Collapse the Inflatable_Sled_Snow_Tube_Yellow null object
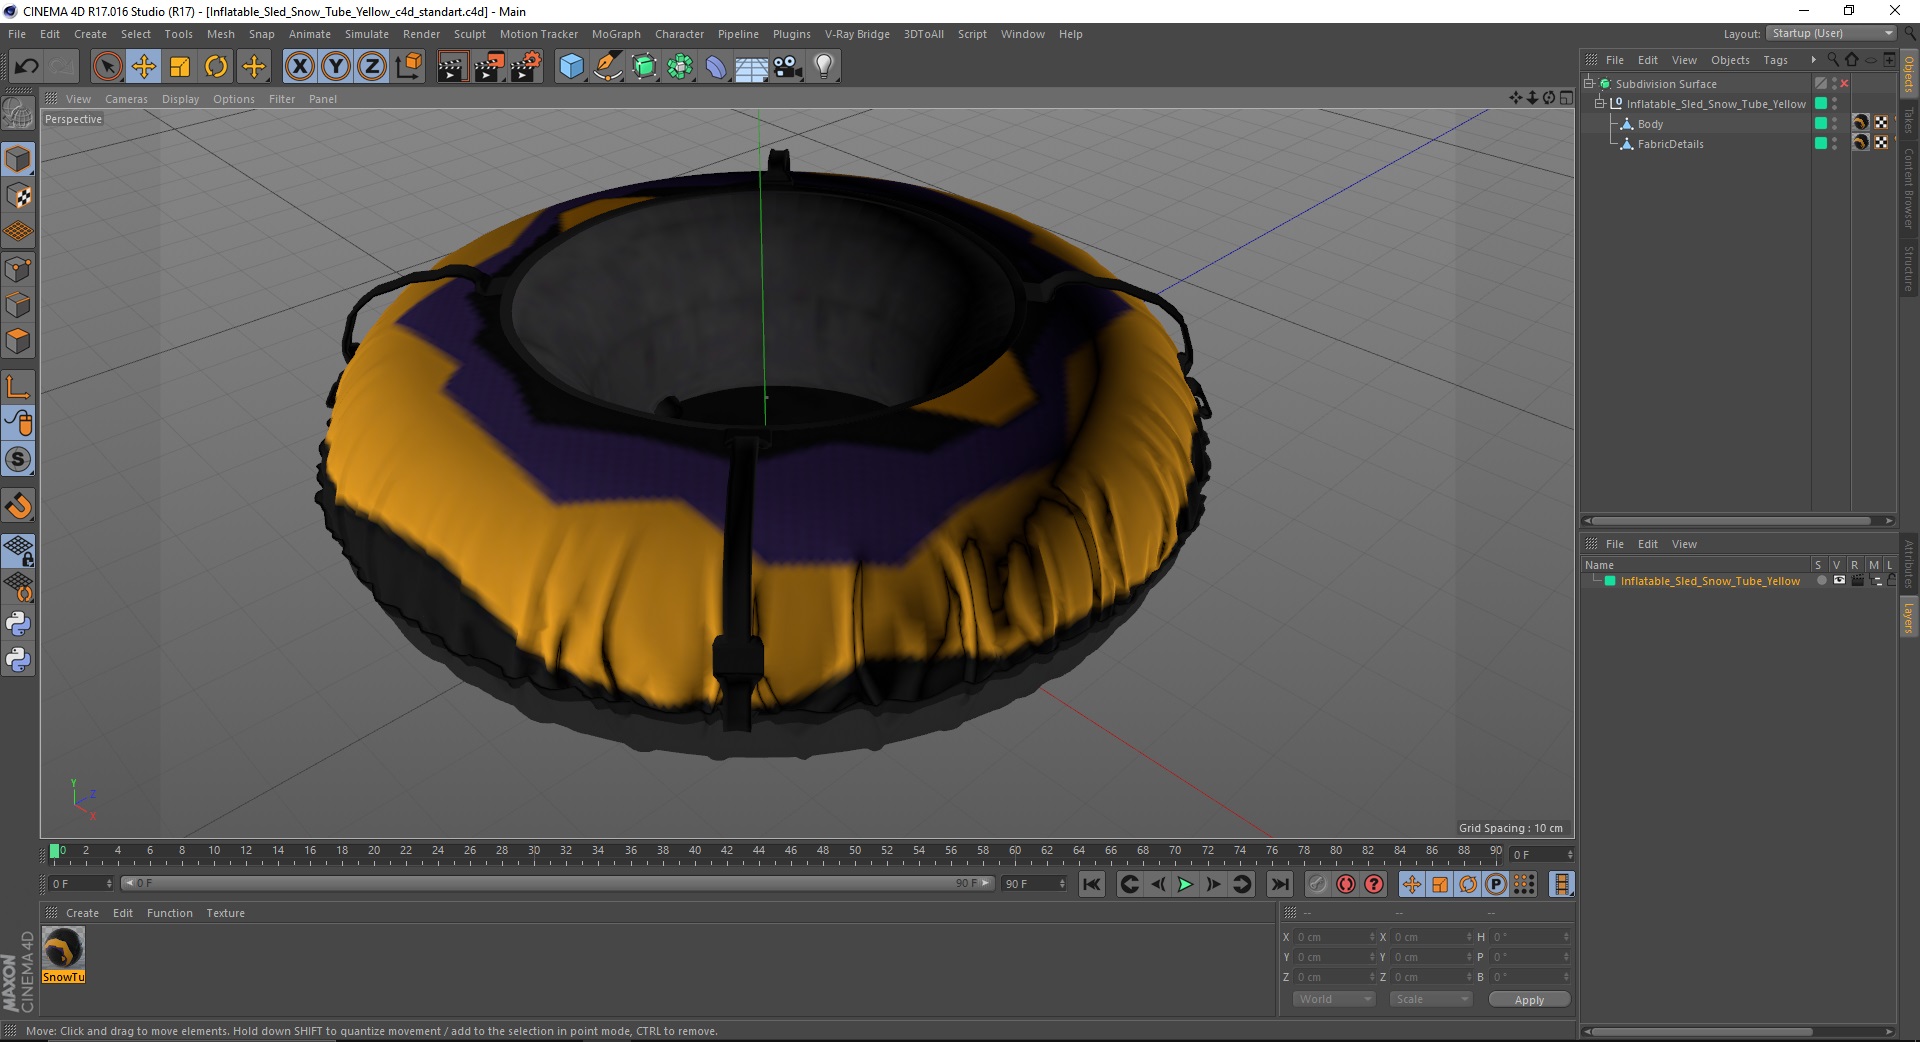1920x1042 pixels. [1599, 104]
